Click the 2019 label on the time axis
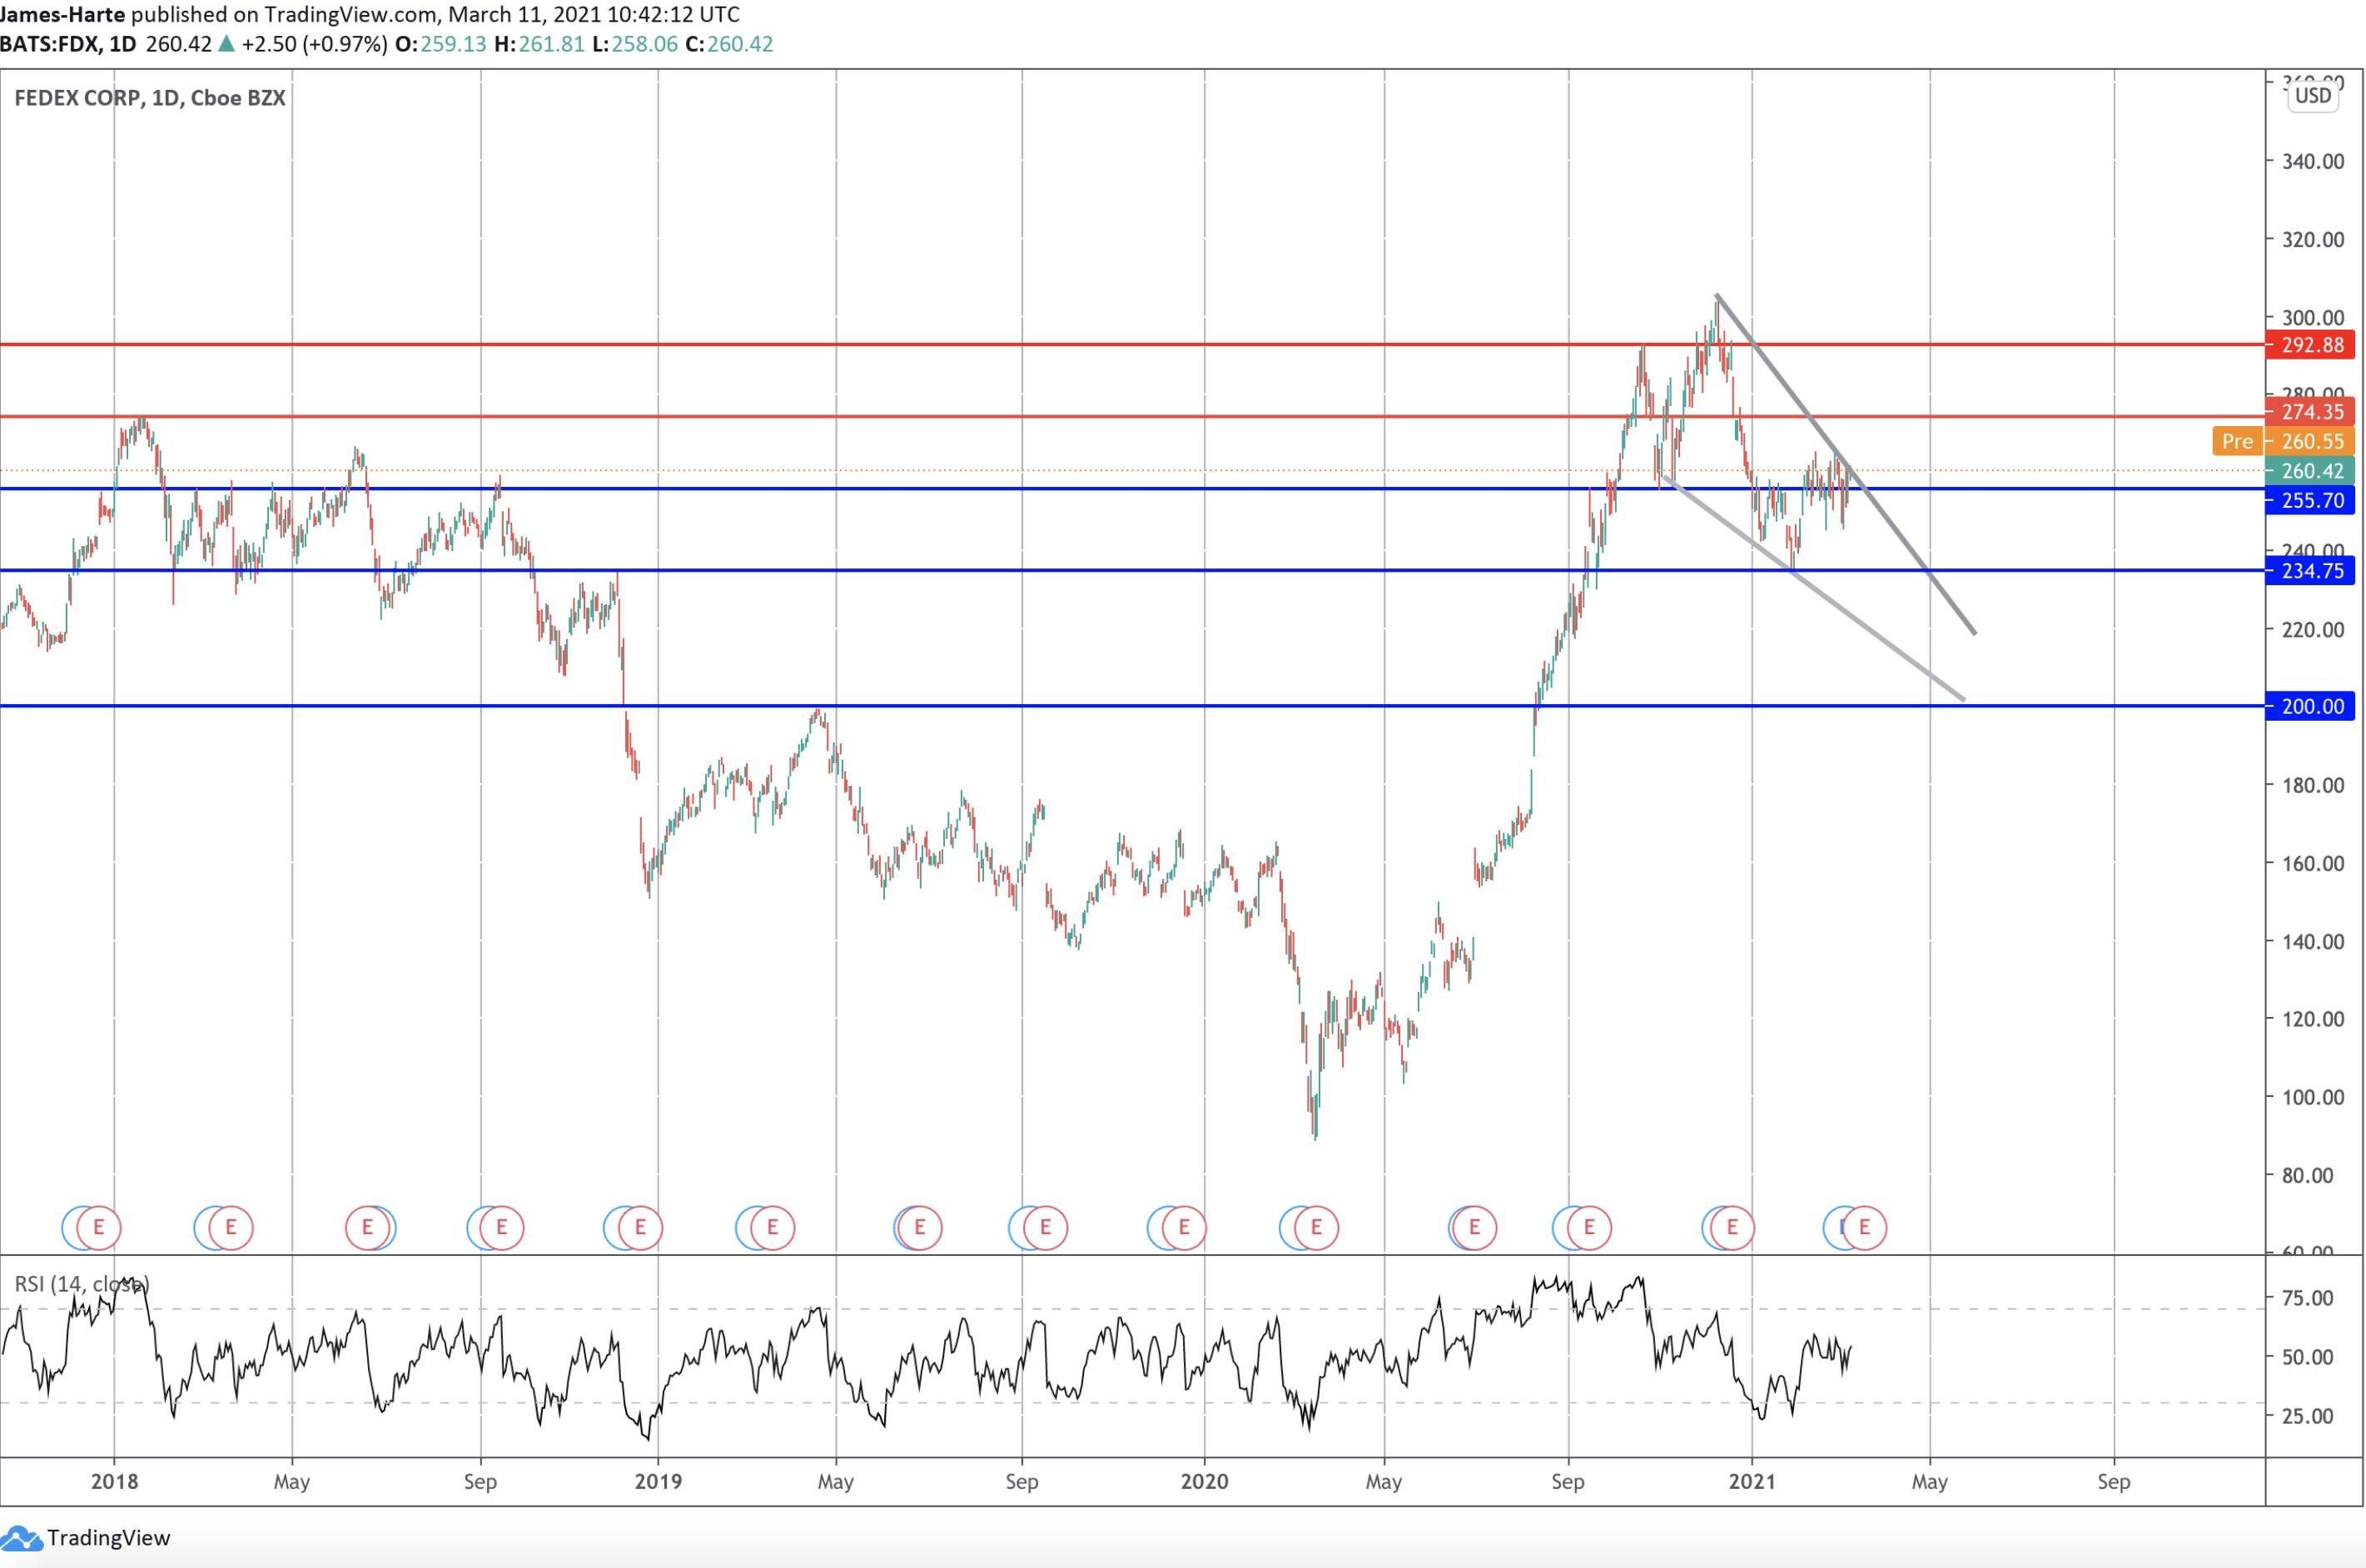 coord(658,1481)
